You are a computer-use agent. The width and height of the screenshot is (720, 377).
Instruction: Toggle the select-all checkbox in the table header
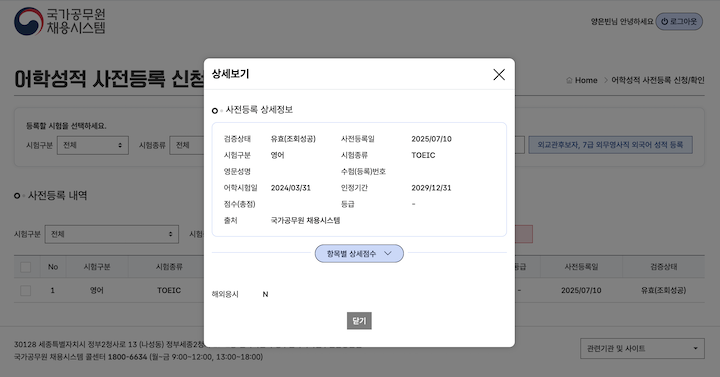click(26, 267)
